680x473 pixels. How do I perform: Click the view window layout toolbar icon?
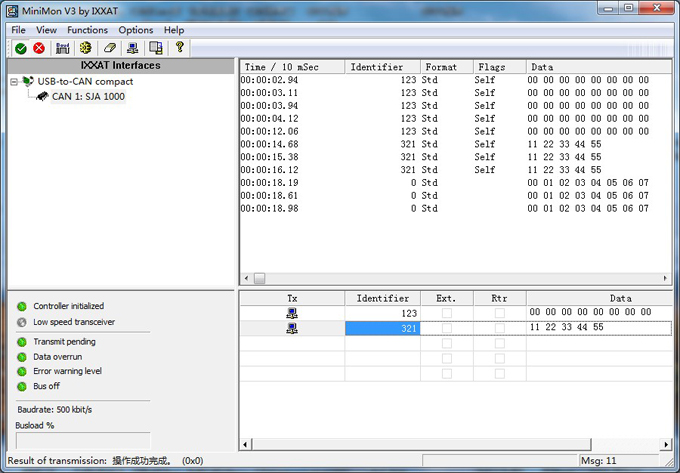click(x=156, y=47)
